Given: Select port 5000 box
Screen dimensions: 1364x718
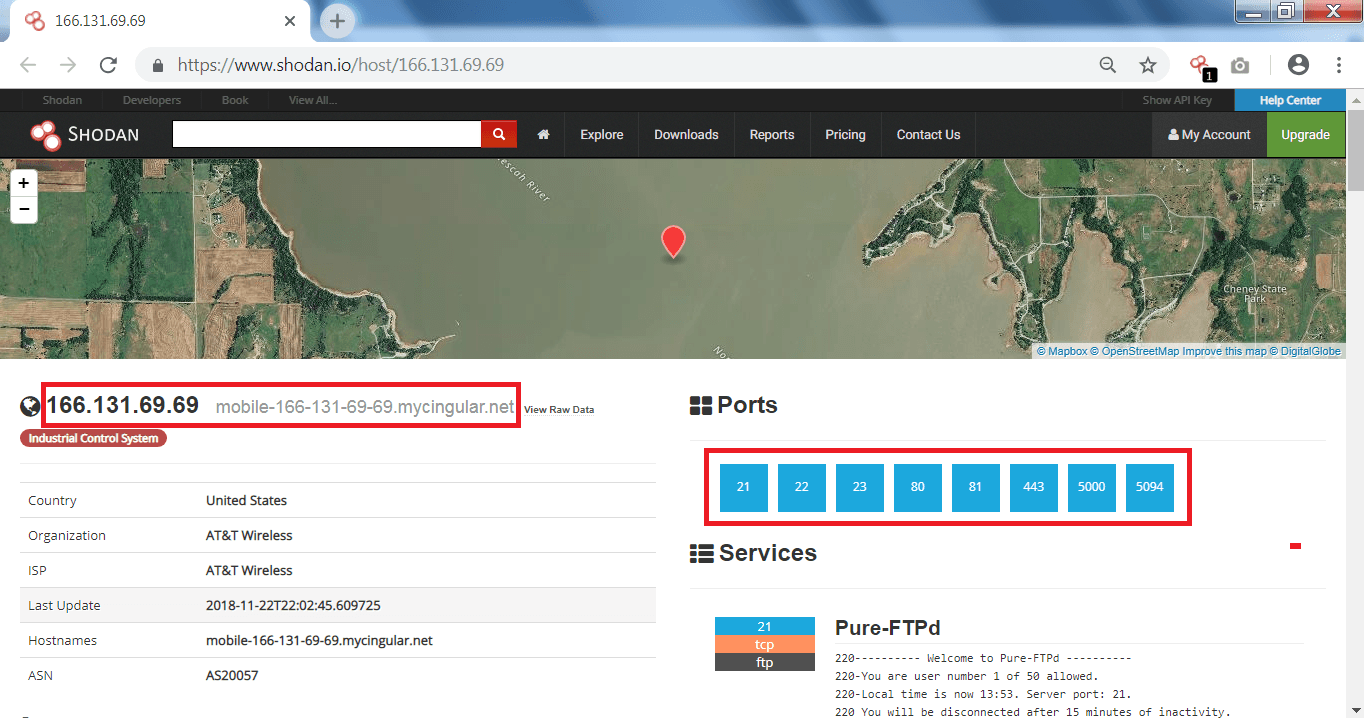Looking at the screenshot, I should (1091, 487).
